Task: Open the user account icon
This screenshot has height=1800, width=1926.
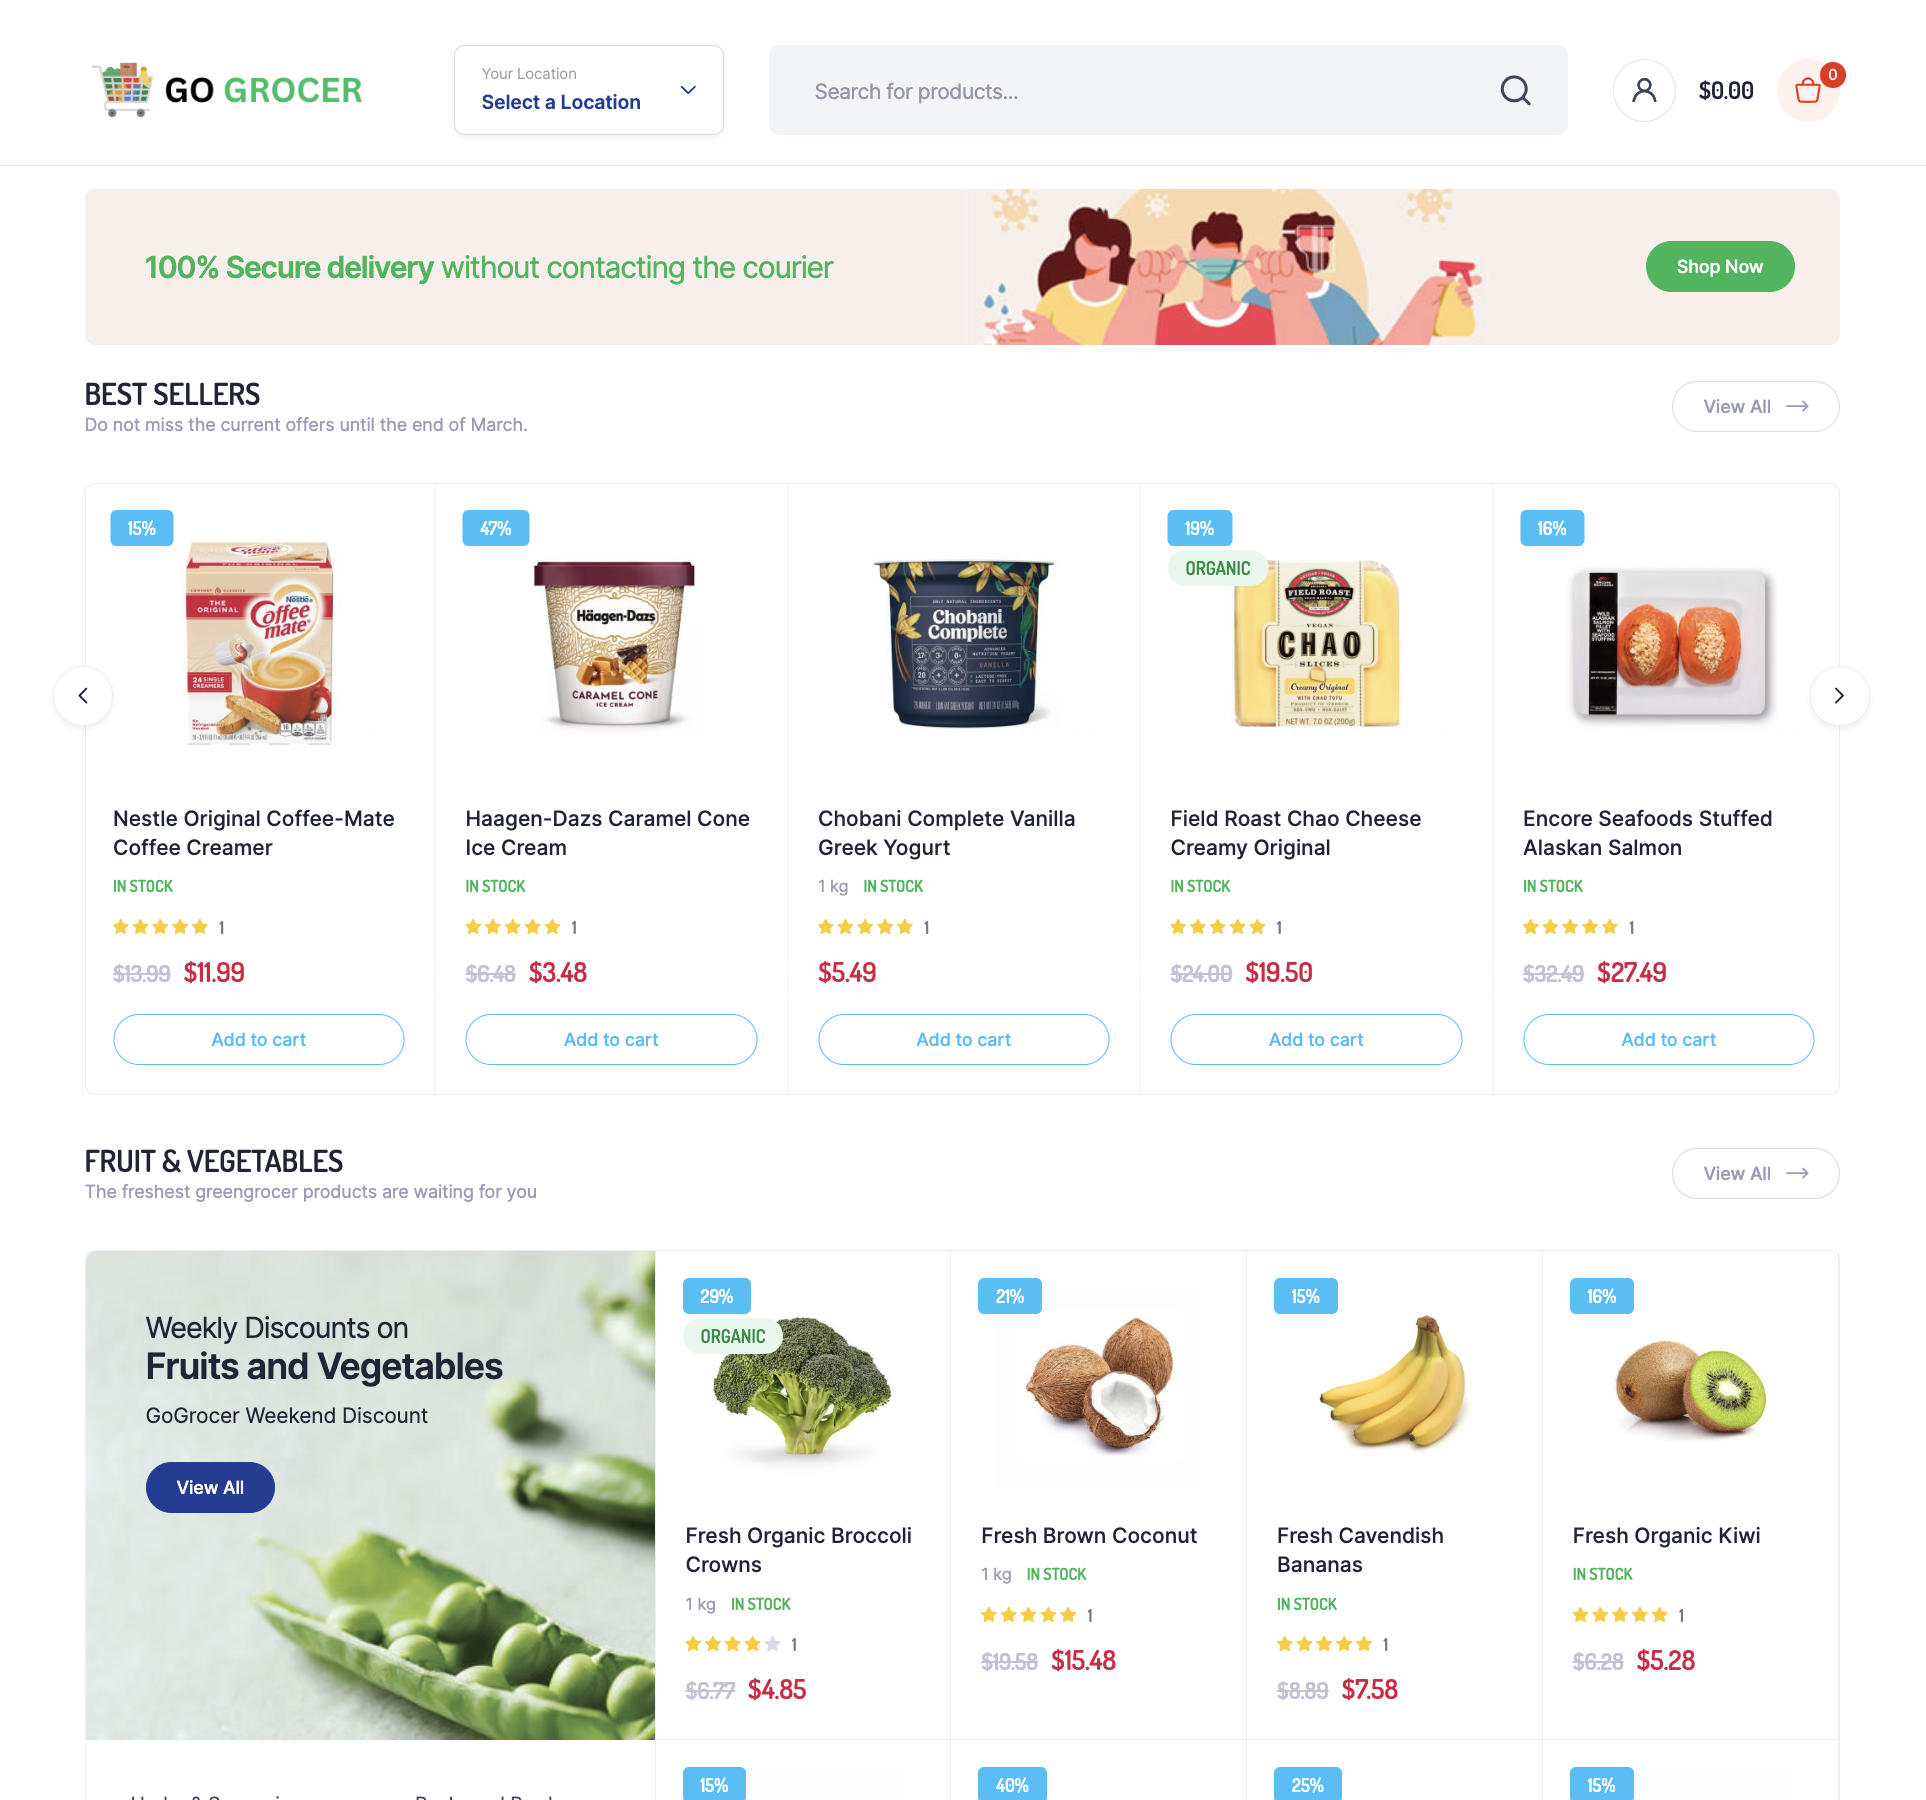Action: pos(1644,91)
